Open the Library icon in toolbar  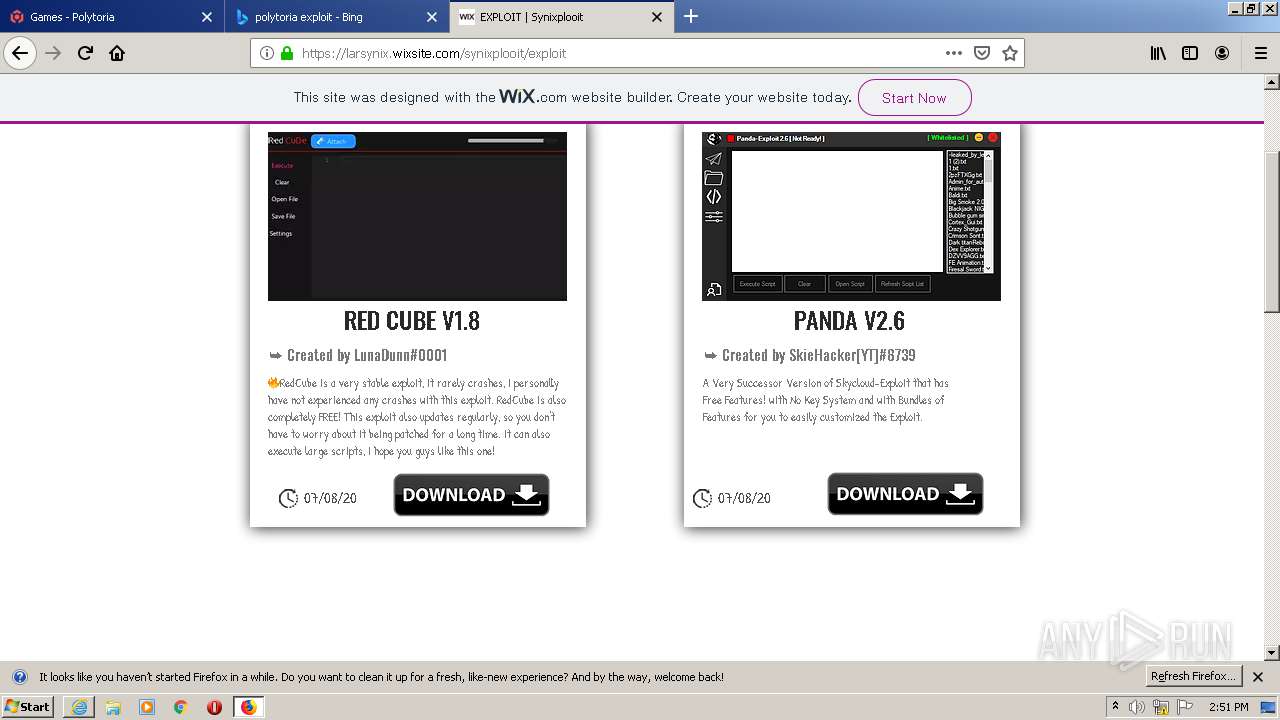pyautogui.click(x=1158, y=53)
